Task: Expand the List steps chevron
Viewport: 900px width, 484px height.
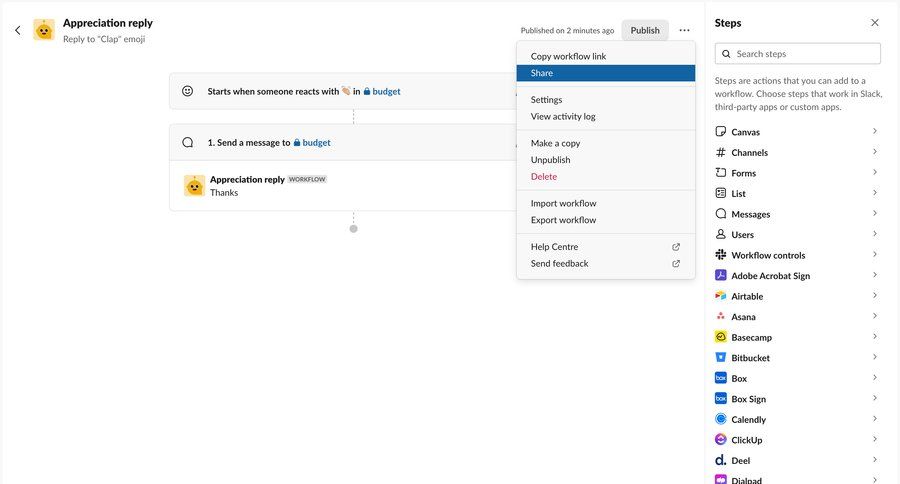Action: (x=875, y=193)
